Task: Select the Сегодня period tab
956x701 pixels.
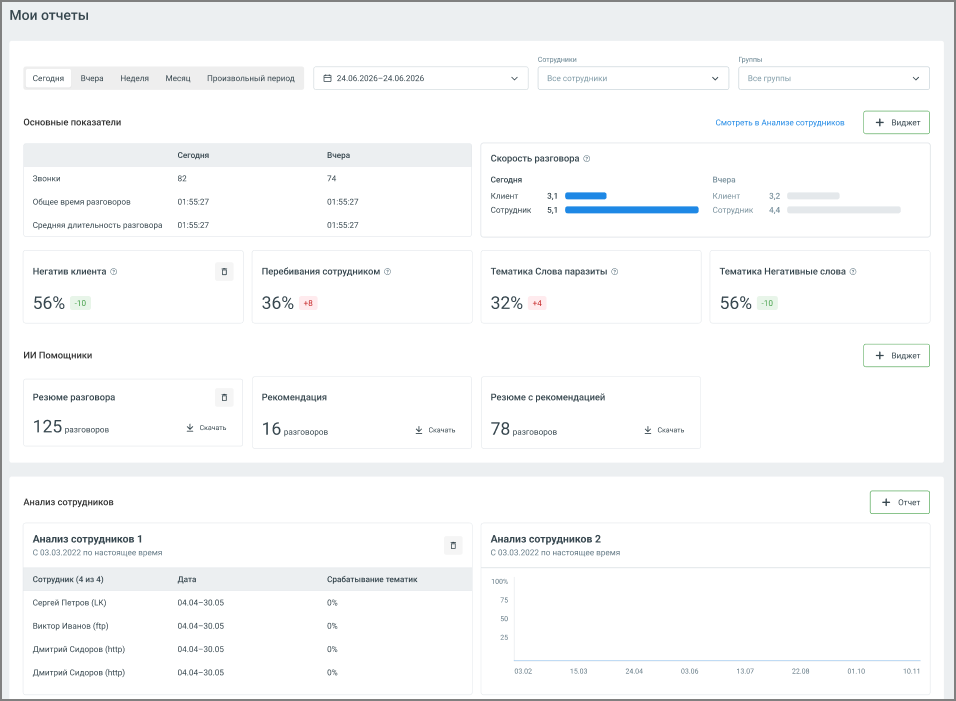Action: (x=48, y=78)
